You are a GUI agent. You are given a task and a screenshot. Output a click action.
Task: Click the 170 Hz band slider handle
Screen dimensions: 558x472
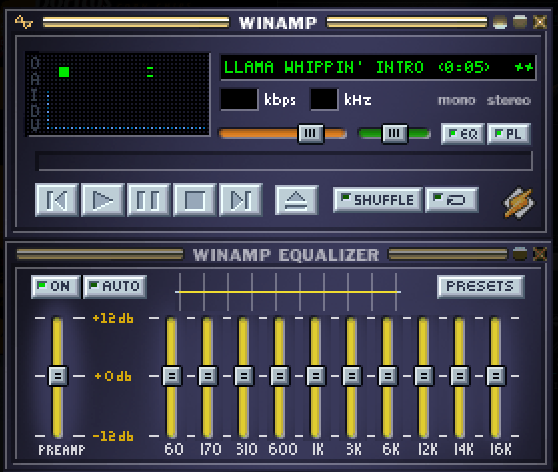[x=208, y=376]
